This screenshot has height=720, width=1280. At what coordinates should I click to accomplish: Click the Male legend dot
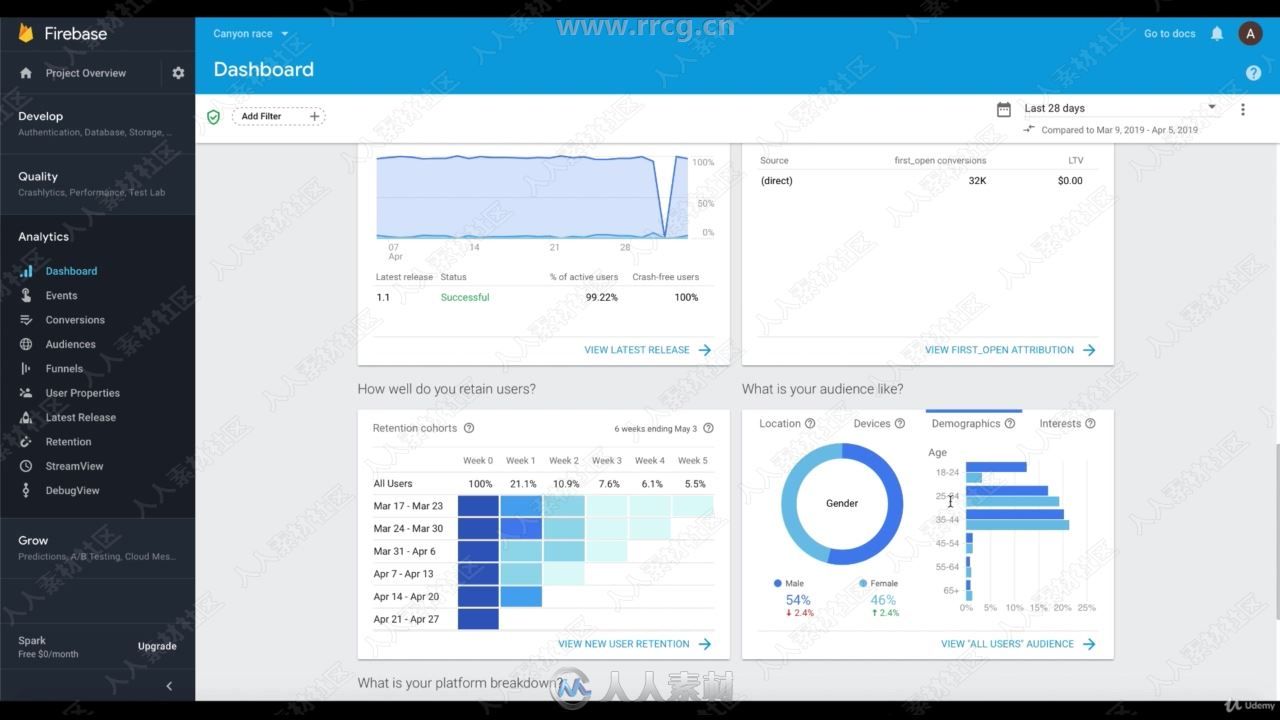pos(777,583)
